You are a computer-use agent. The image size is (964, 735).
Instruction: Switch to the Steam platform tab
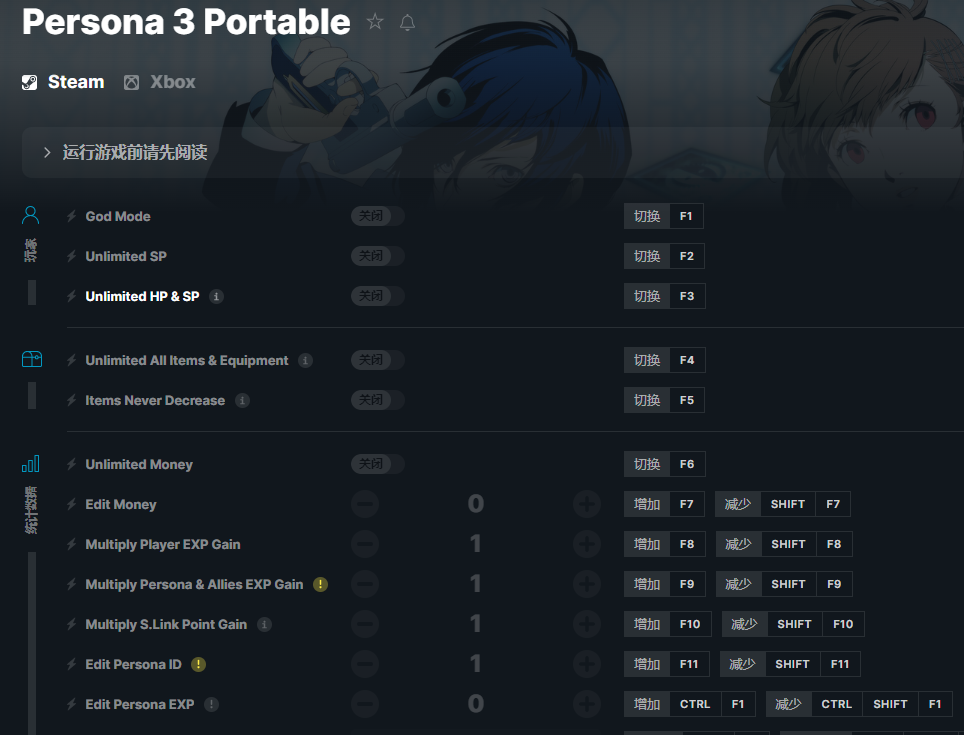(x=63, y=82)
